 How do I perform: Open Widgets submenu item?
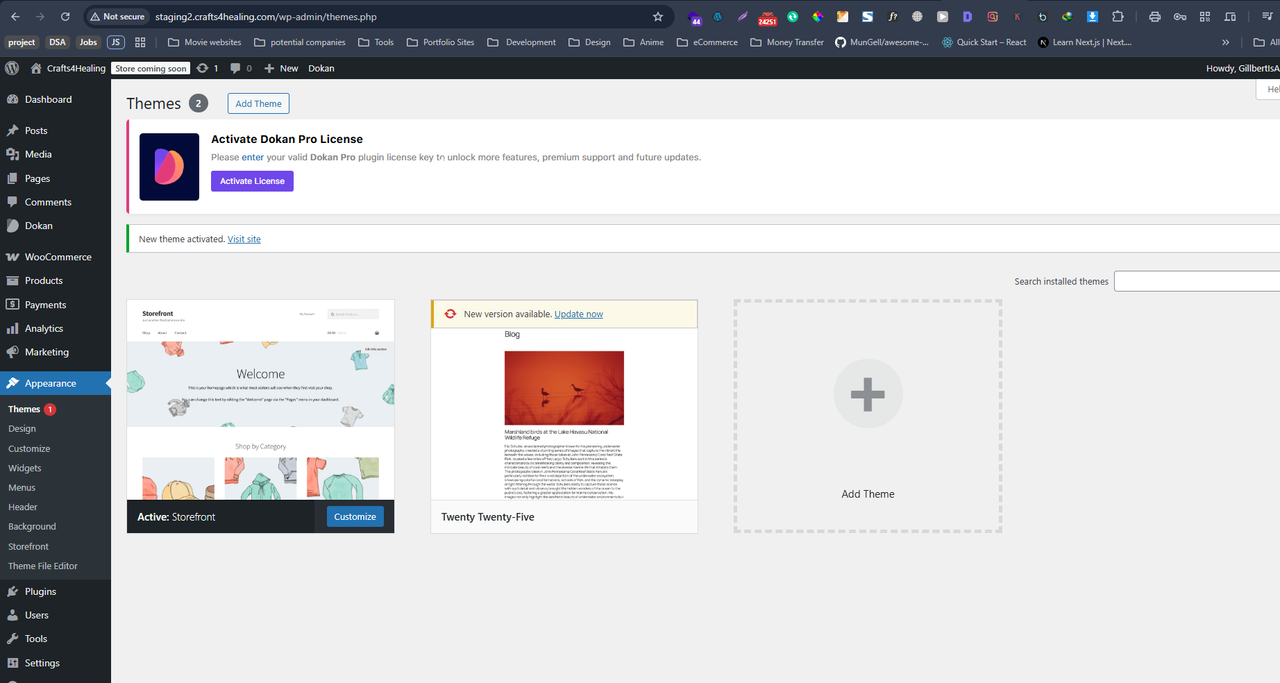point(25,468)
